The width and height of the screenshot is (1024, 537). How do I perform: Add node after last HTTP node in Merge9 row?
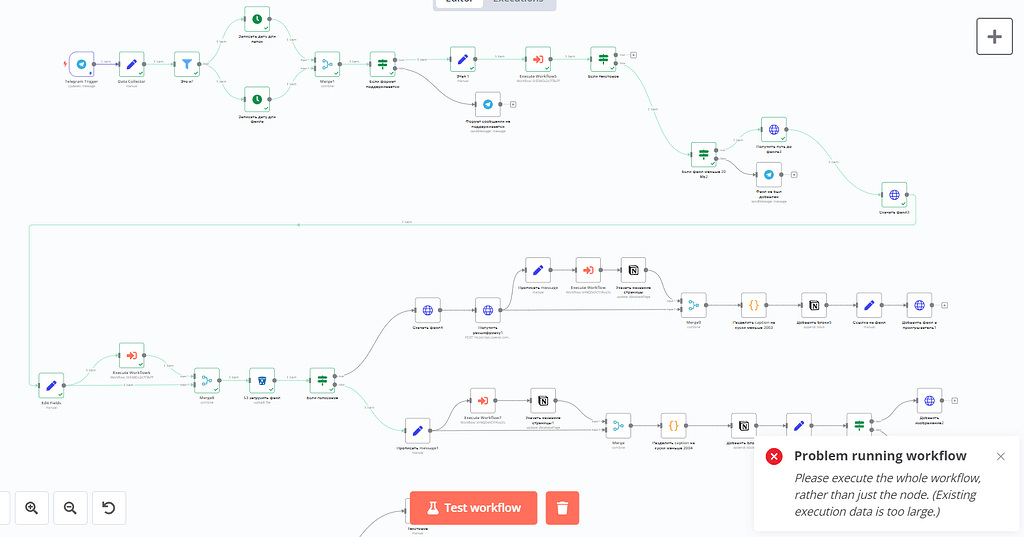[944, 305]
